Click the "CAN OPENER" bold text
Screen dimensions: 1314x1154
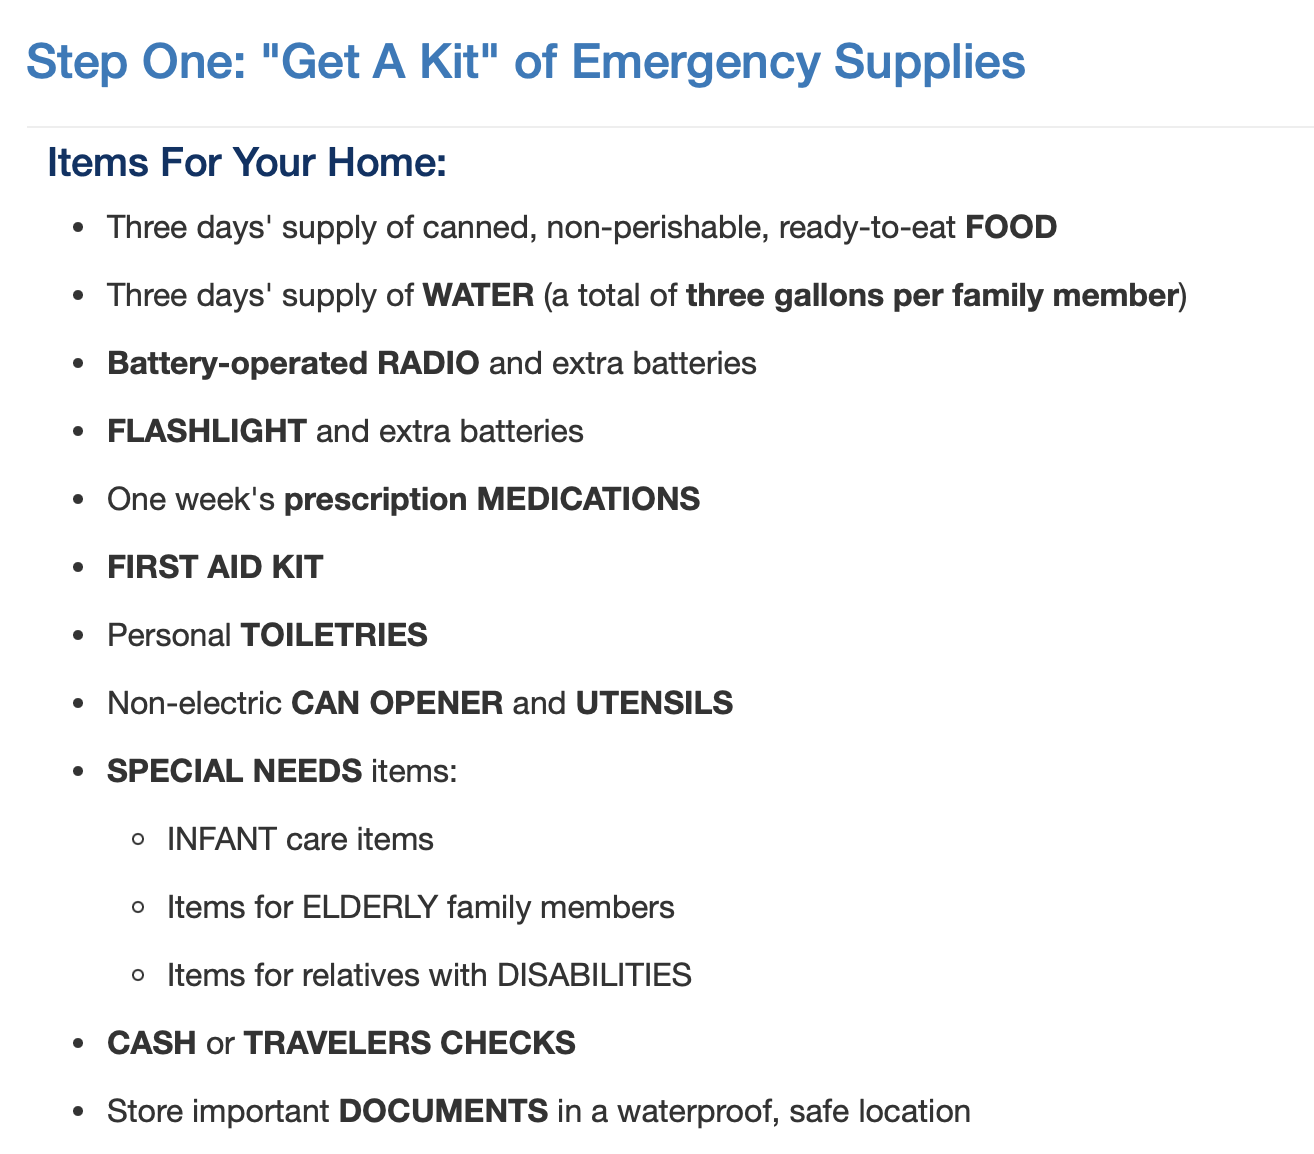coord(397,703)
